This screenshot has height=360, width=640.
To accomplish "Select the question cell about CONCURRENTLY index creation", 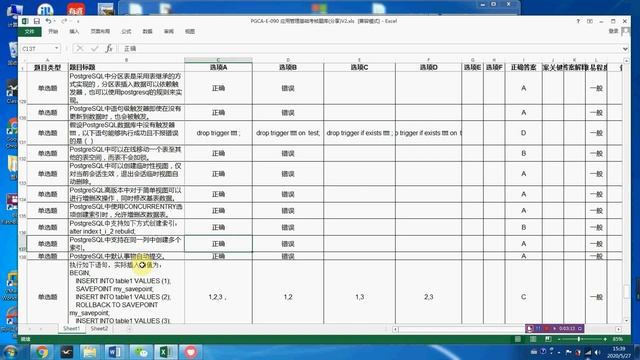I will coord(126,211).
